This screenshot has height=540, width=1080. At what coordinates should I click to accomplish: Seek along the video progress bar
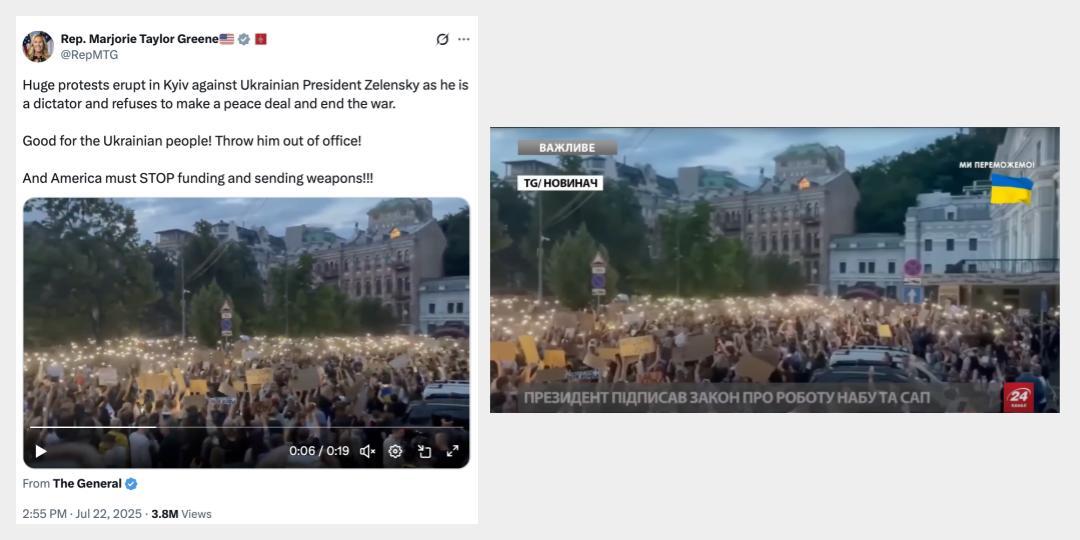[247, 428]
